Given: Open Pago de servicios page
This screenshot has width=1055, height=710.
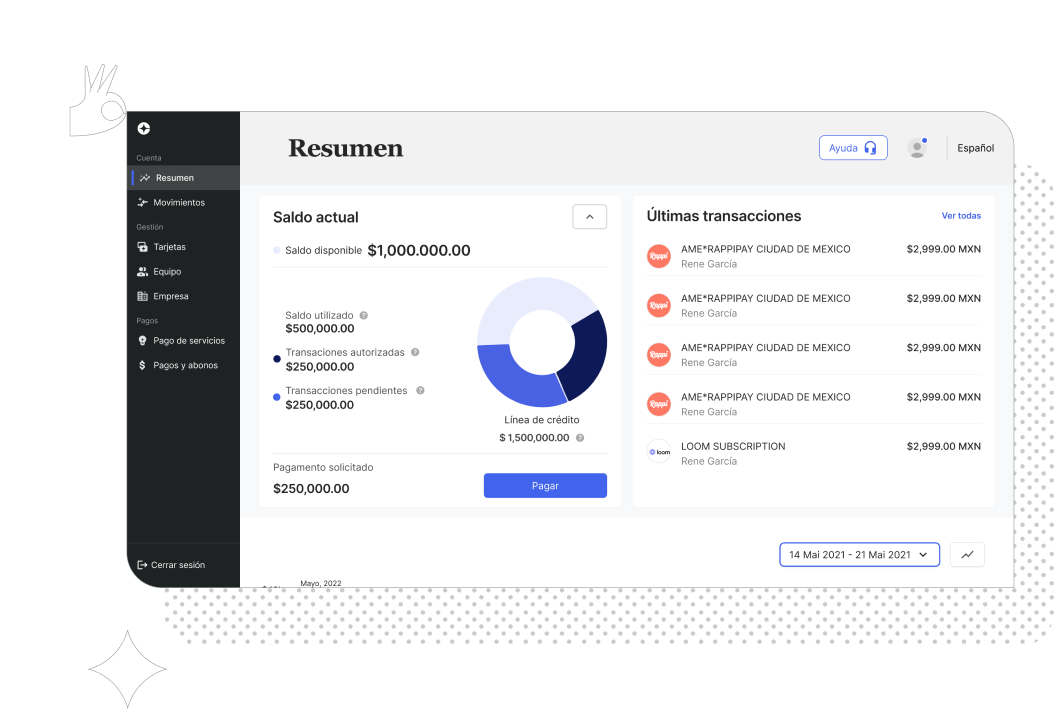Looking at the screenshot, I should tap(188, 341).
